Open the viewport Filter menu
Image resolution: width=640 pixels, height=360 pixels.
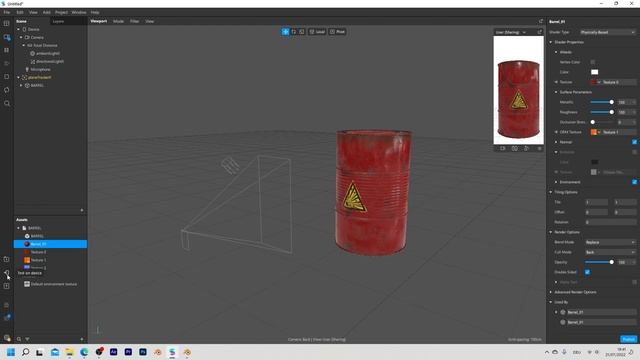point(134,21)
